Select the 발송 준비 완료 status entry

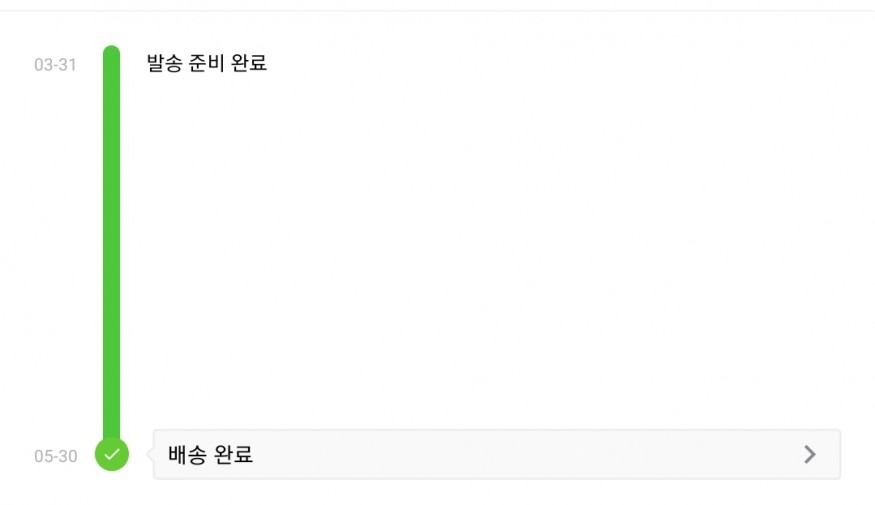point(206,62)
